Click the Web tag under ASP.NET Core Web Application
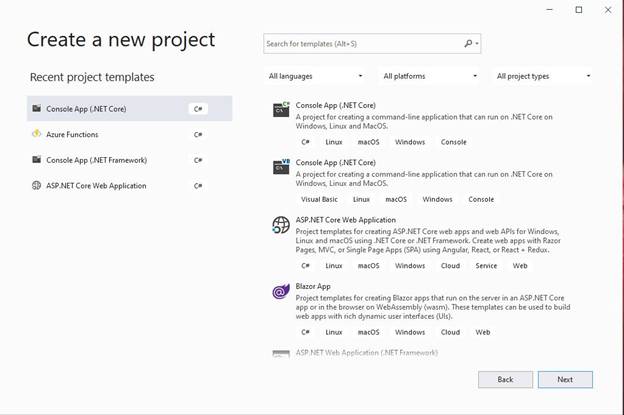The image size is (624, 415). [520, 266]
